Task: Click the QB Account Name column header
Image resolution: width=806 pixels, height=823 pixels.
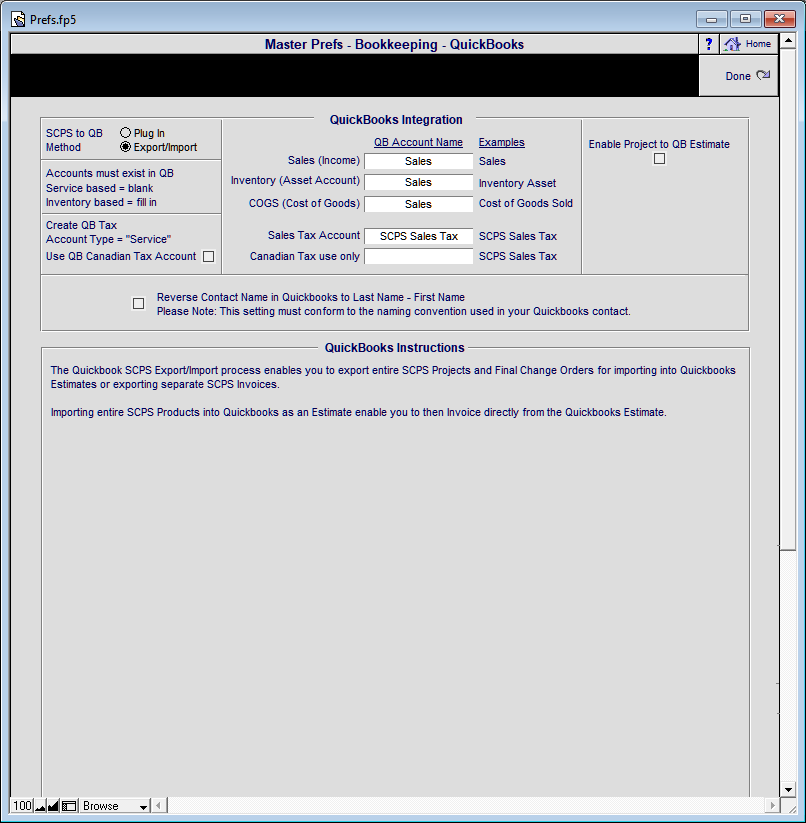Action: click(418, 142)
